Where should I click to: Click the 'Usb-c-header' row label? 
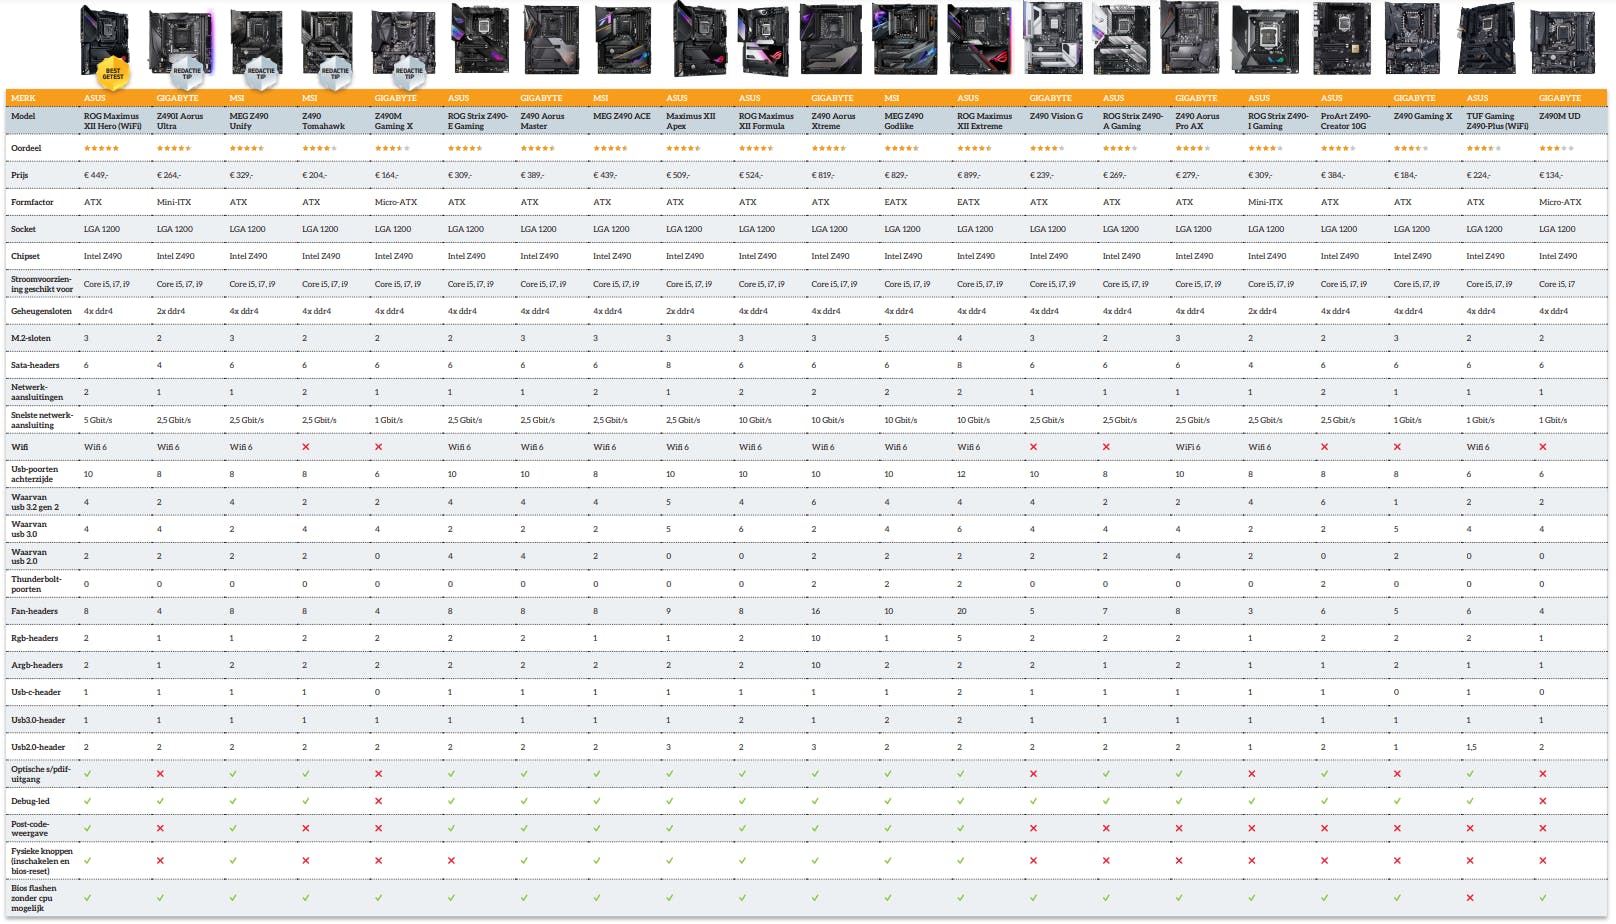pyautogui.click(x=36, y=692)
